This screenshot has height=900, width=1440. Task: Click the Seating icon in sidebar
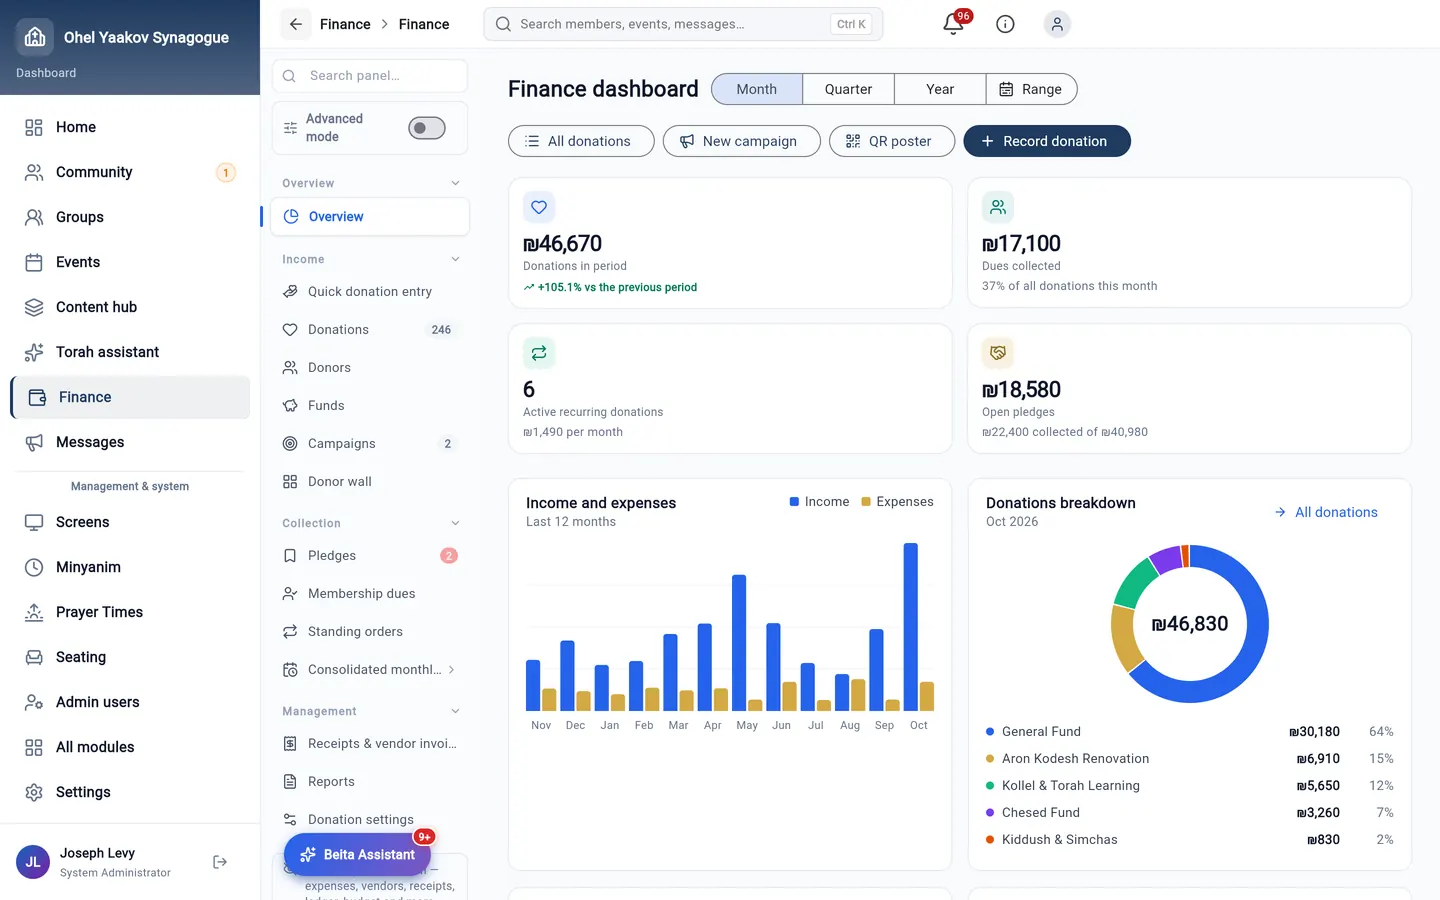click(34, 657)
